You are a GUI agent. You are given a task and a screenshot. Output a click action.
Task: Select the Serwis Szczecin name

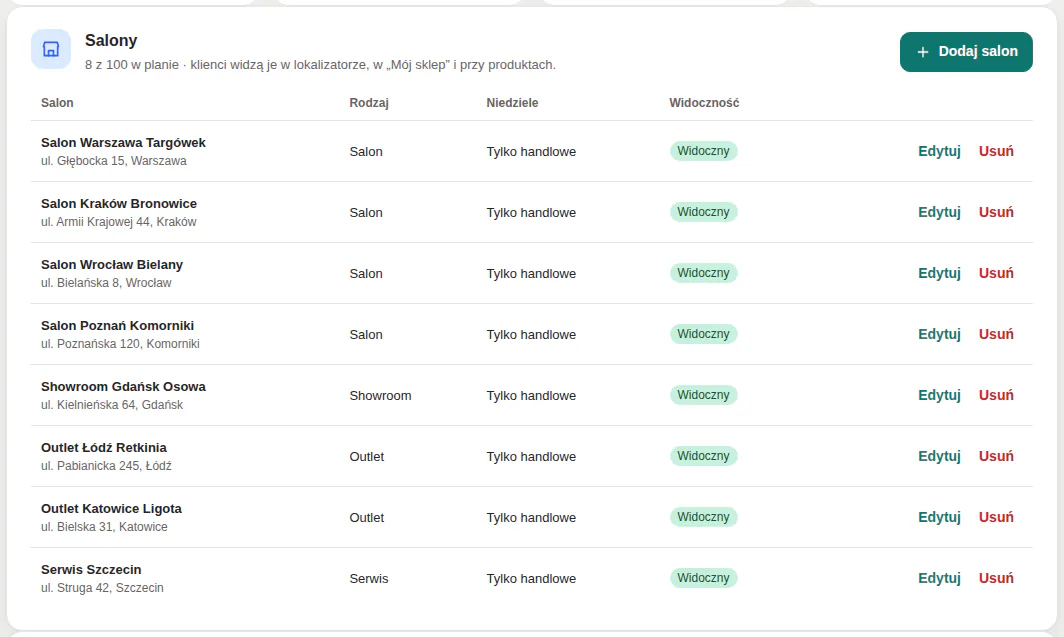coord(91,571)
